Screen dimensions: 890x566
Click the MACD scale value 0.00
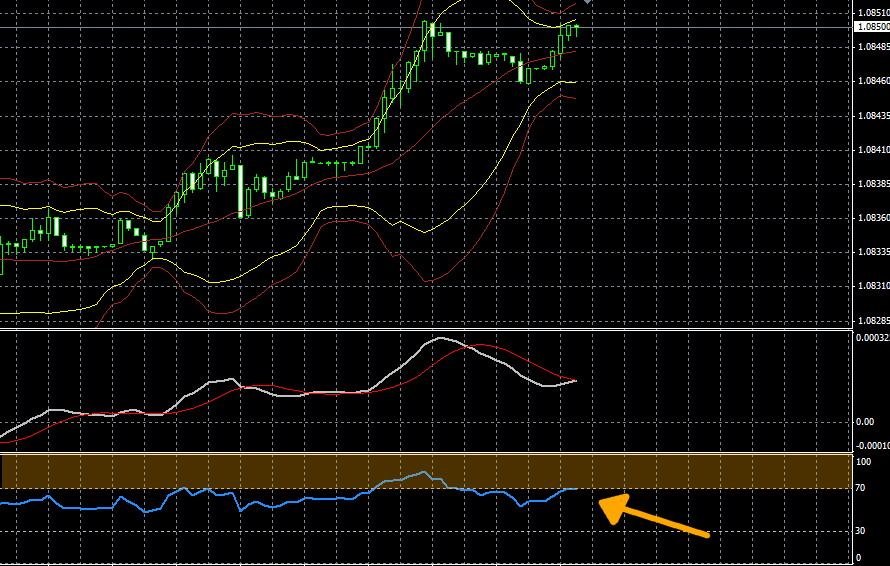[x=864, y=422]
